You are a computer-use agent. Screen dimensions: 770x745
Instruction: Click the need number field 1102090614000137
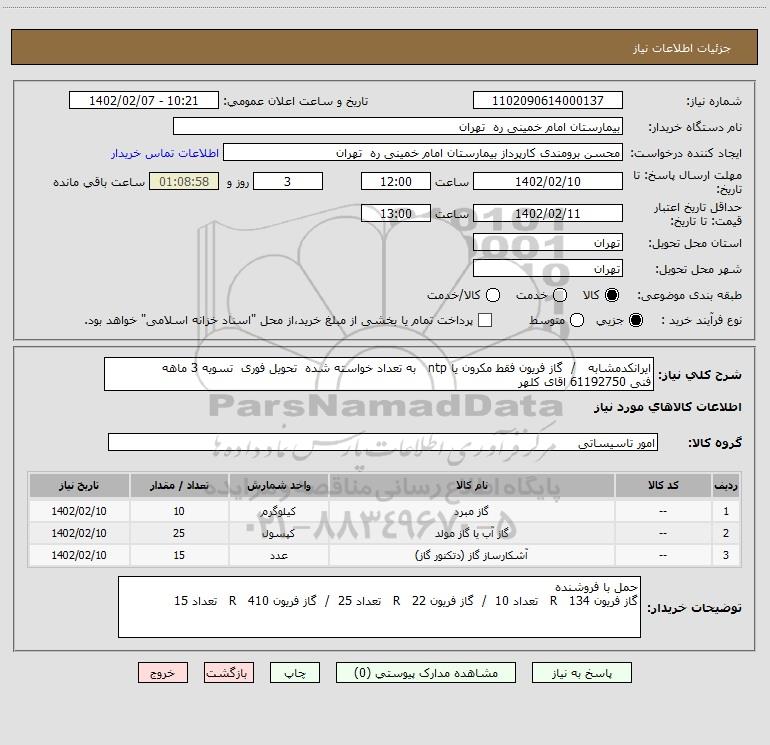click(x=548, y=101)
